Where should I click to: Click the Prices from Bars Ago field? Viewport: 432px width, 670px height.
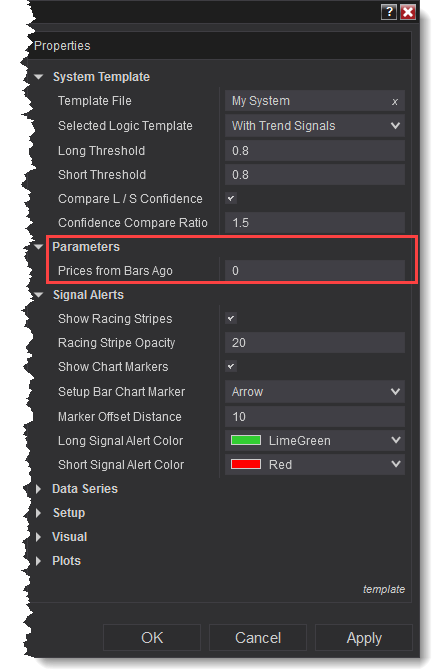click(x=314, y=270)
